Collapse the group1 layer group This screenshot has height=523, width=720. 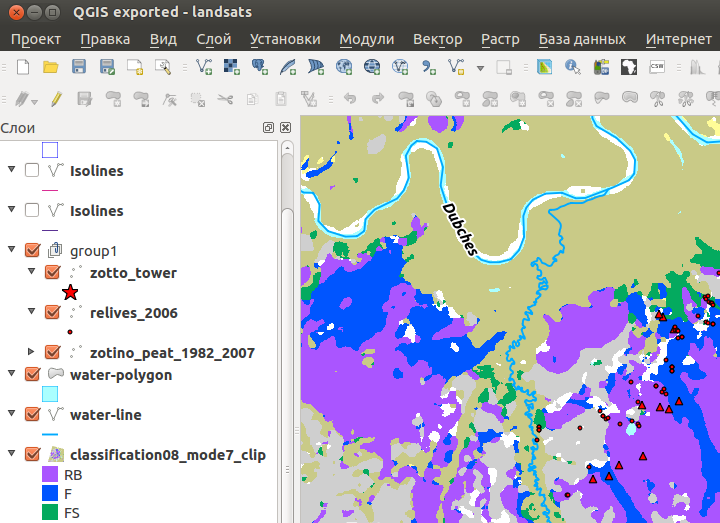tap(11, 250)
